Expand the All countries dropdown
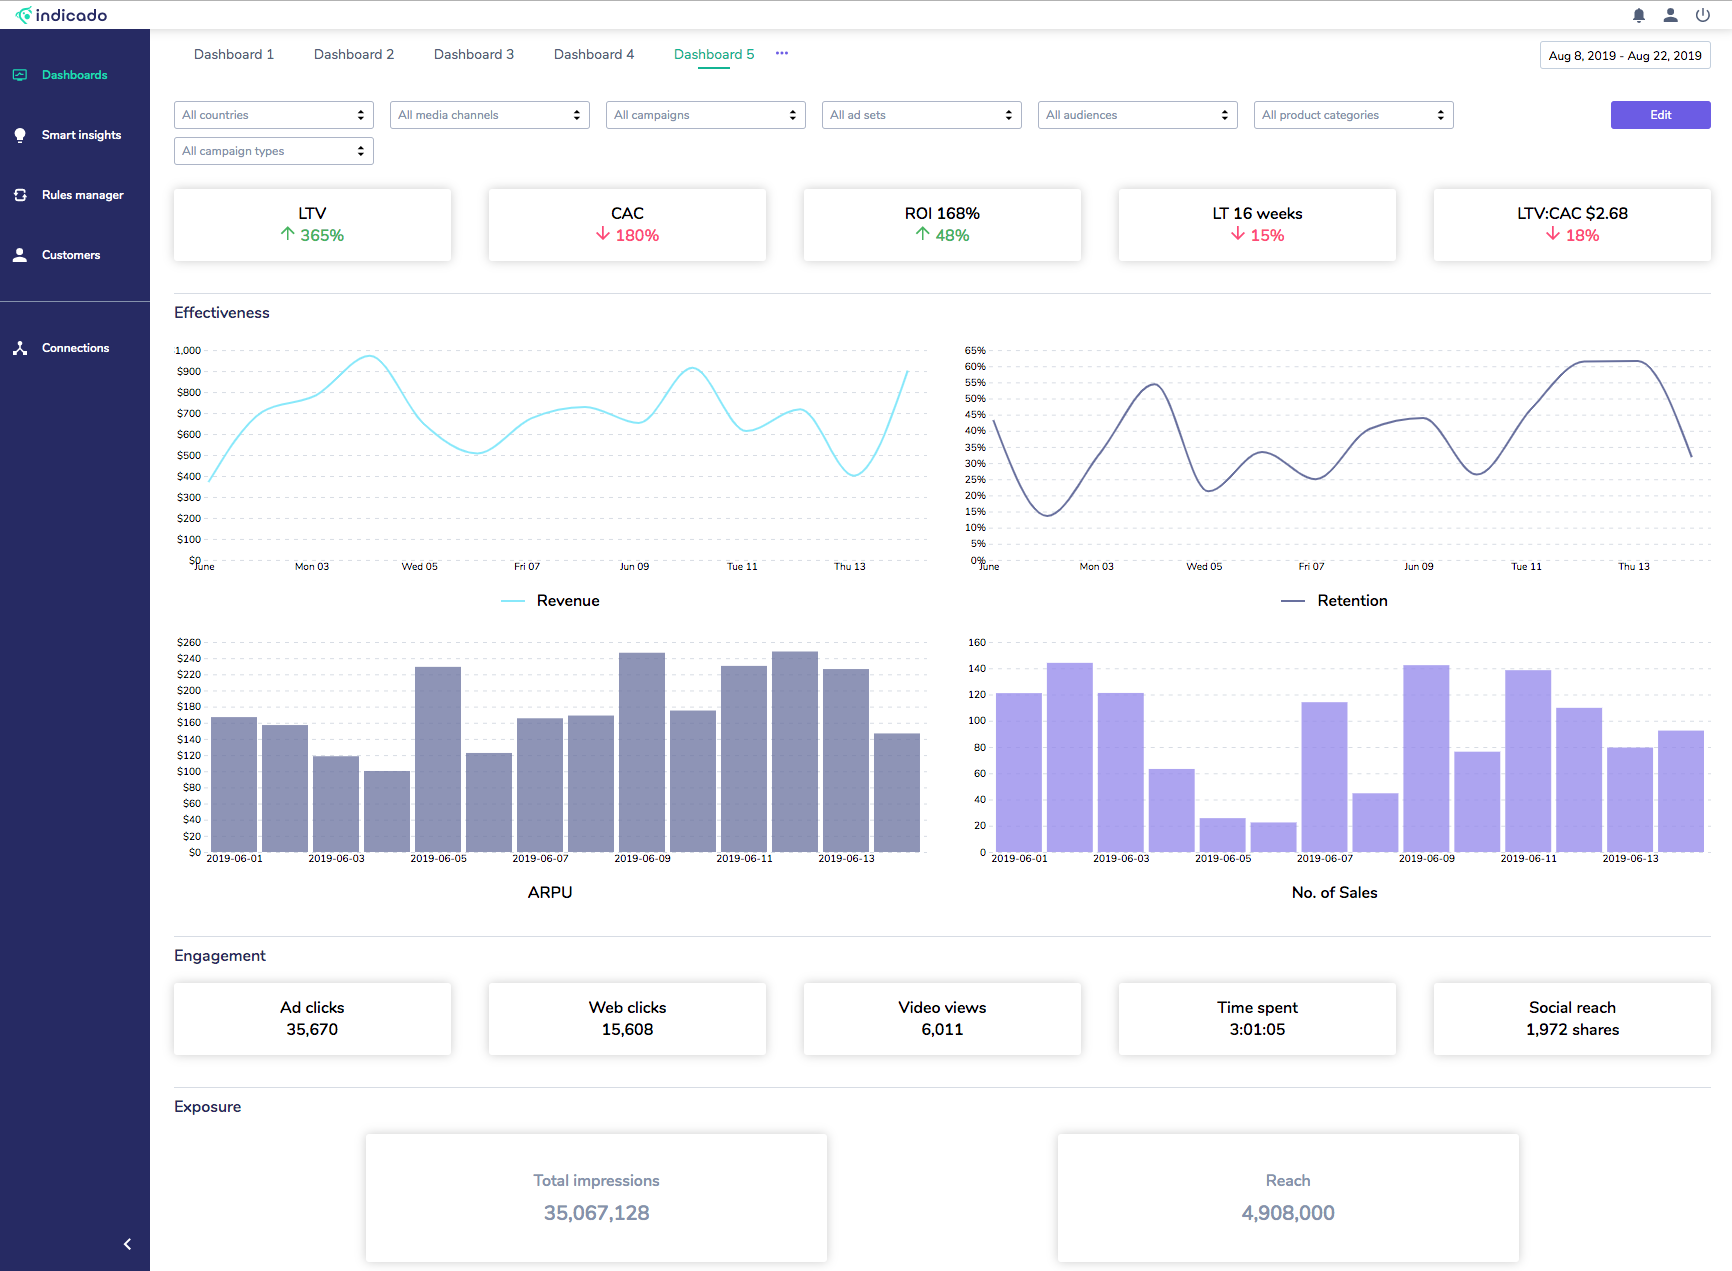Screen dimensions: 1732x1271 point(274,115)
